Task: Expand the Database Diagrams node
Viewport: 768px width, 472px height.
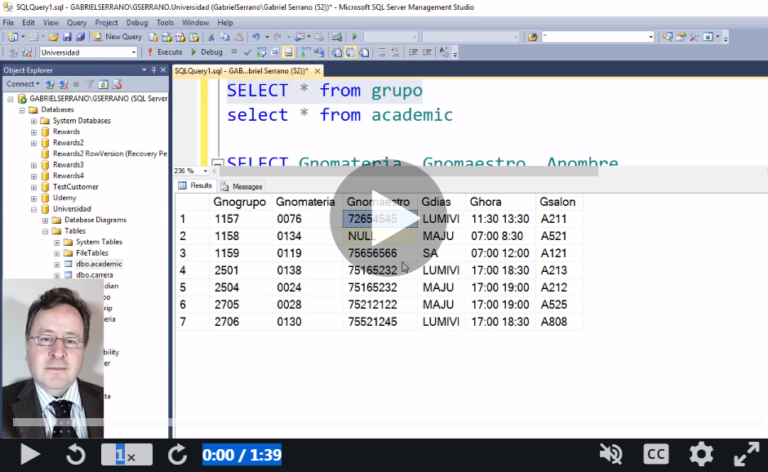Action: click(46, 221)
